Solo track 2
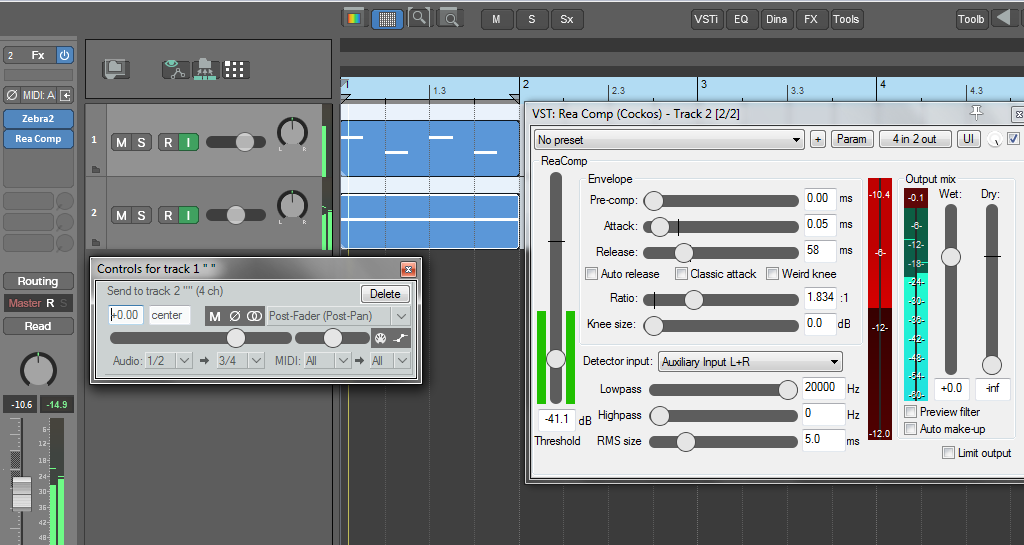 (x=141, y=215)
